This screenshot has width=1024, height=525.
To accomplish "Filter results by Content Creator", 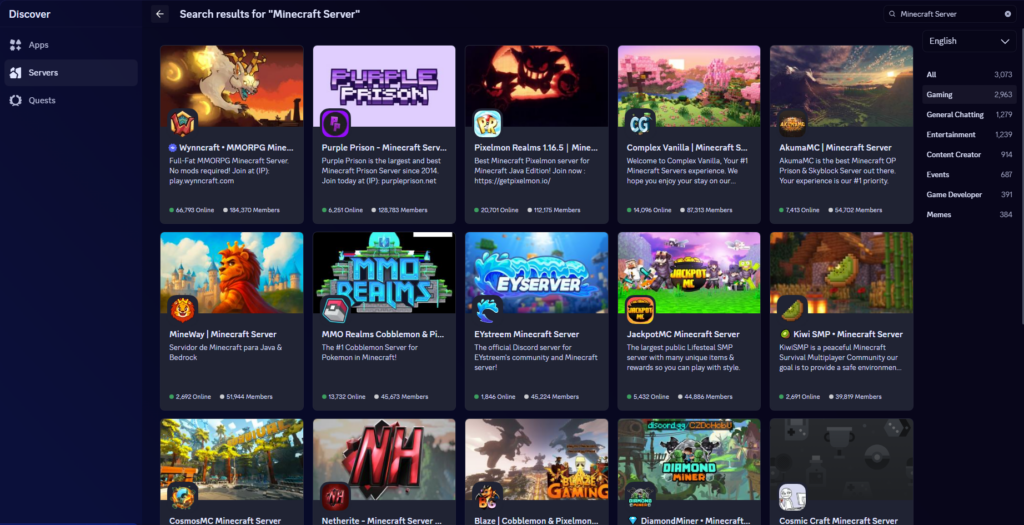I will coord(969,155).
